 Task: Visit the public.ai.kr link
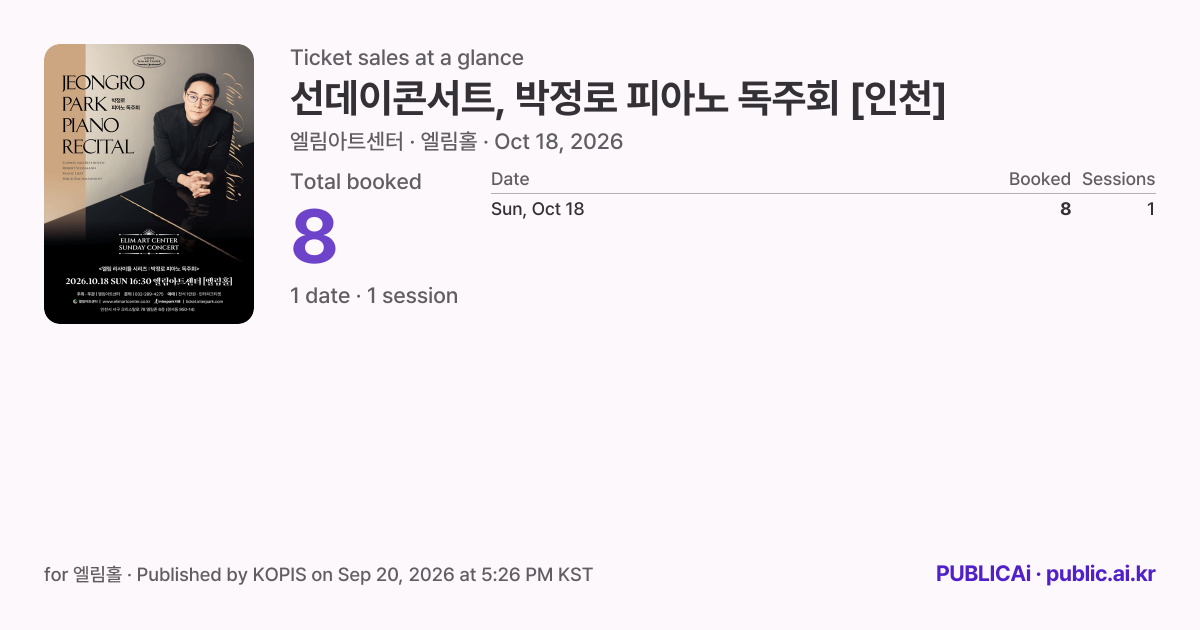(x=1100, y=574)
